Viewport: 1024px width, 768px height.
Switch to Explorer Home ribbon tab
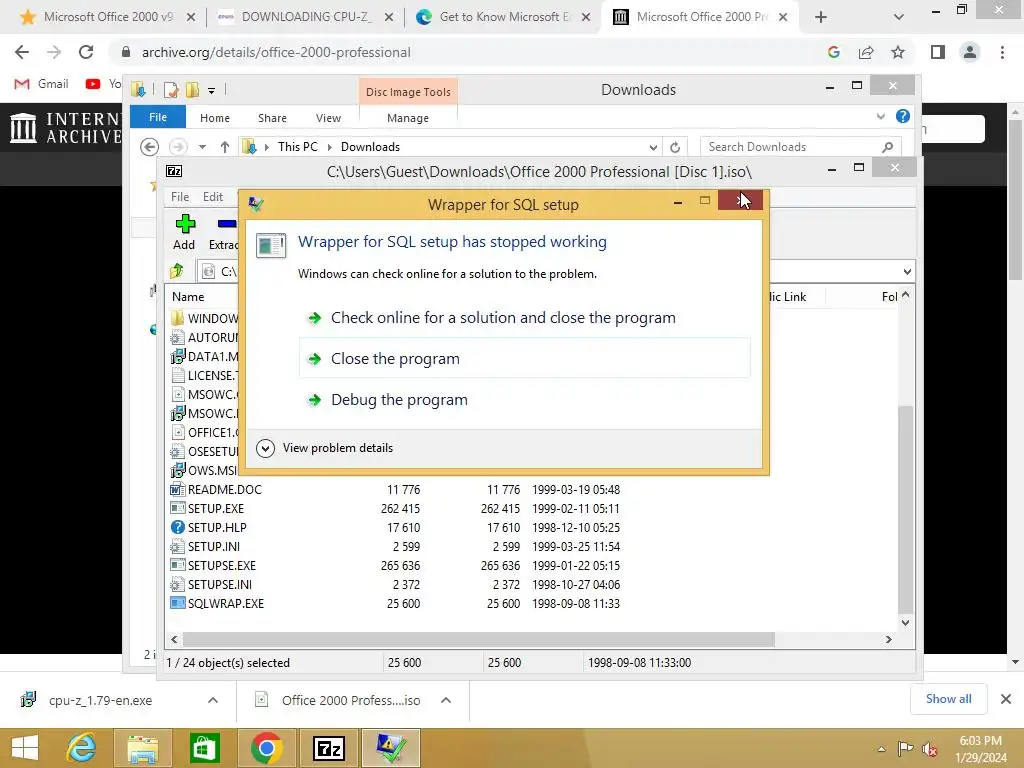point(215,118)
